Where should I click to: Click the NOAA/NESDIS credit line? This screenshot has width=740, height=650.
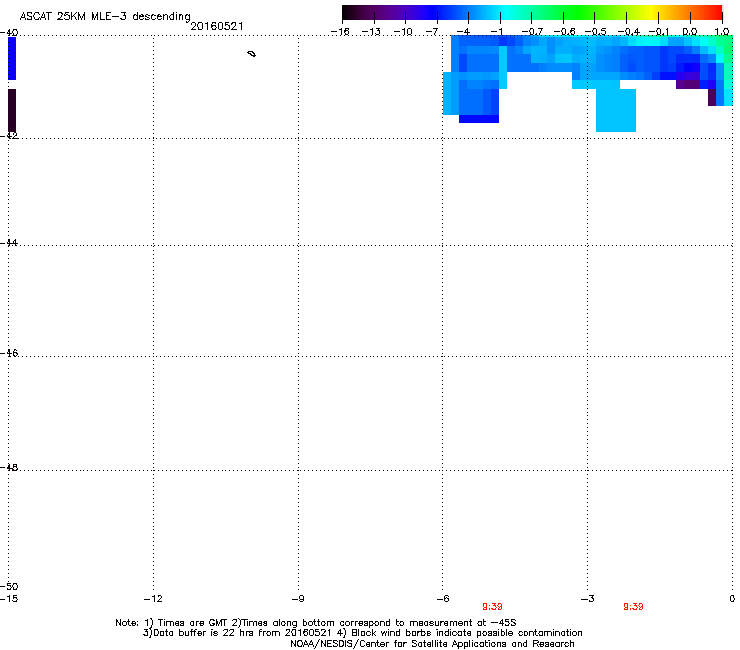click(x=432, y=644)
